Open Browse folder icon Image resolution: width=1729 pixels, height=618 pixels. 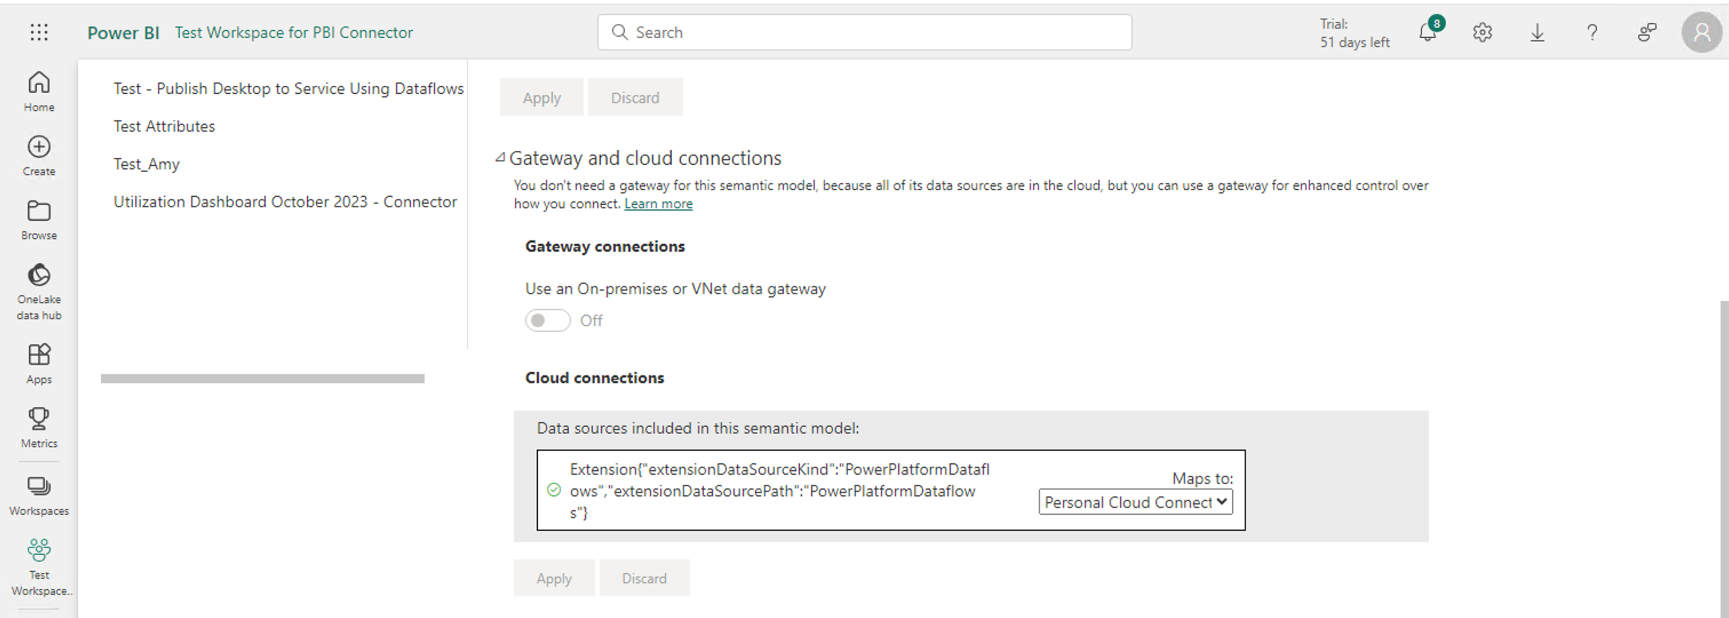point(39,219)
